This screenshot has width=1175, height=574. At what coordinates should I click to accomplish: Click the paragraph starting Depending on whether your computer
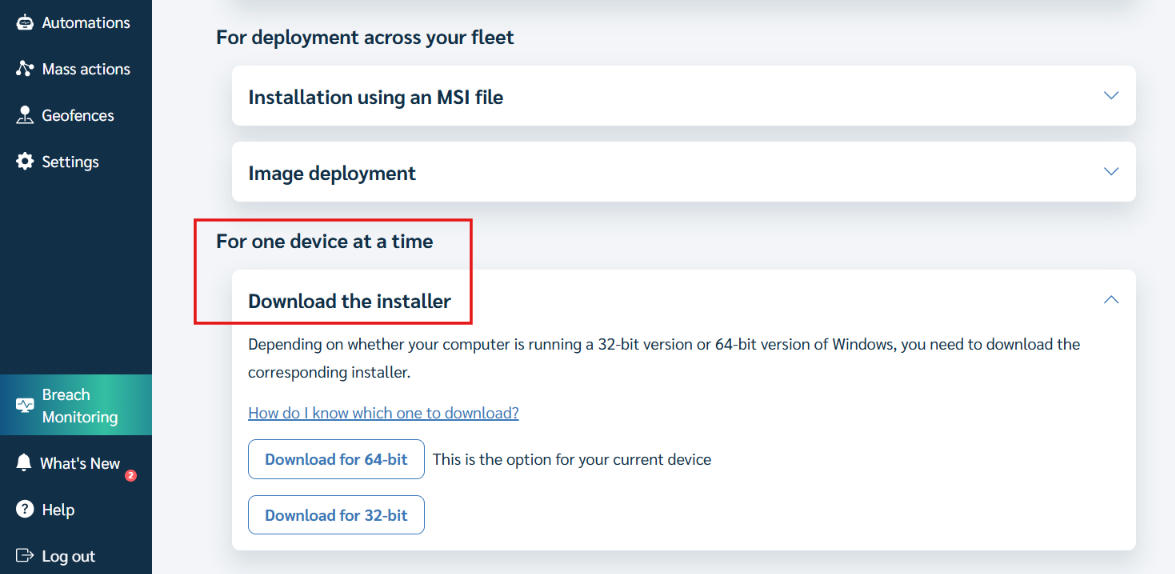[664, 358]
